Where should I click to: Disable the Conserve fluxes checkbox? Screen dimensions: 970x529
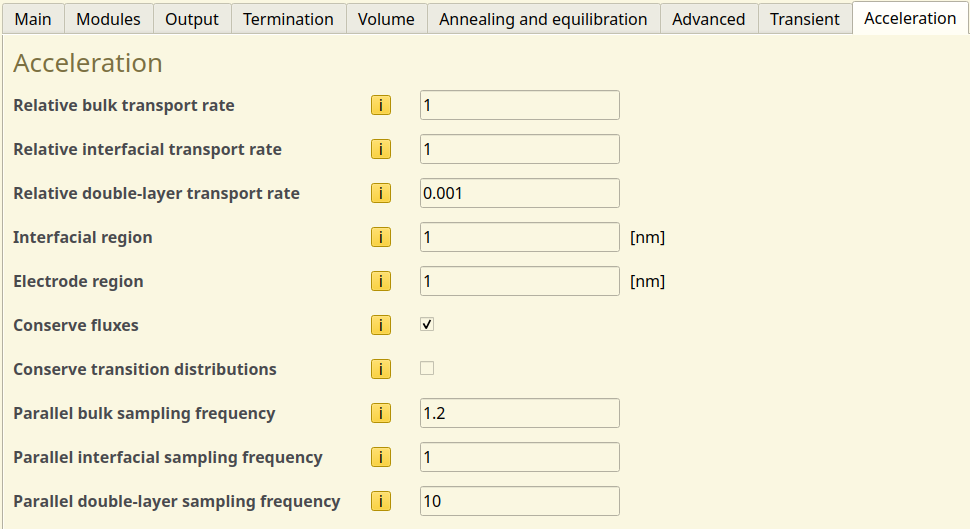[427, 325]
